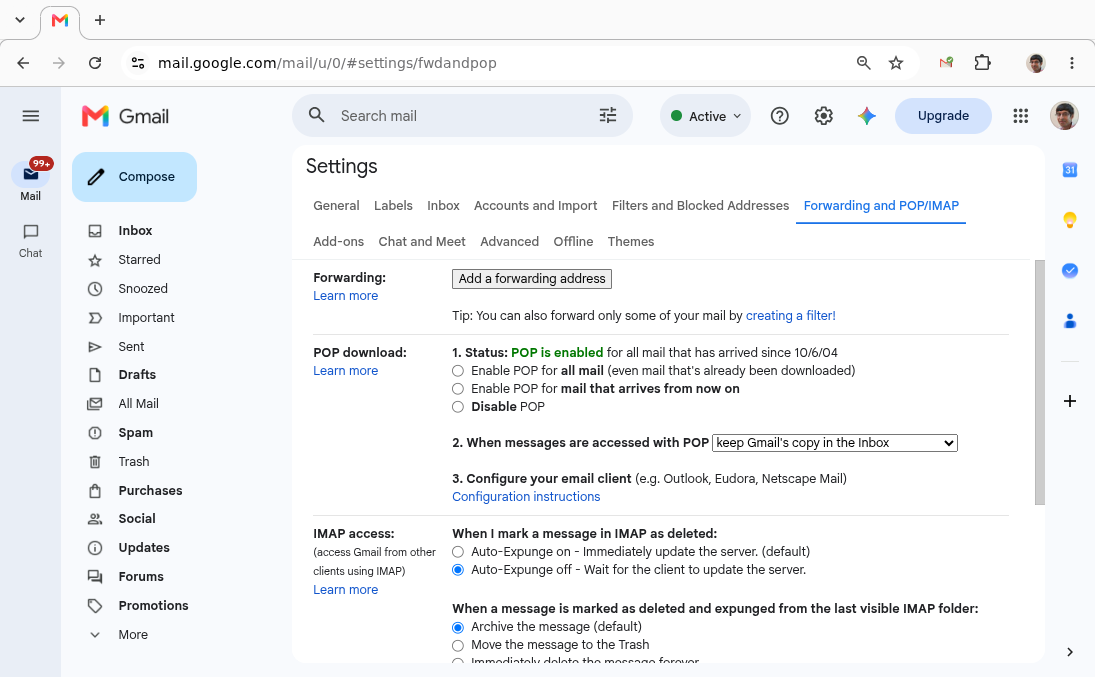
Task: Select Auto-Expunge off option
Action: tap(457, 570)
